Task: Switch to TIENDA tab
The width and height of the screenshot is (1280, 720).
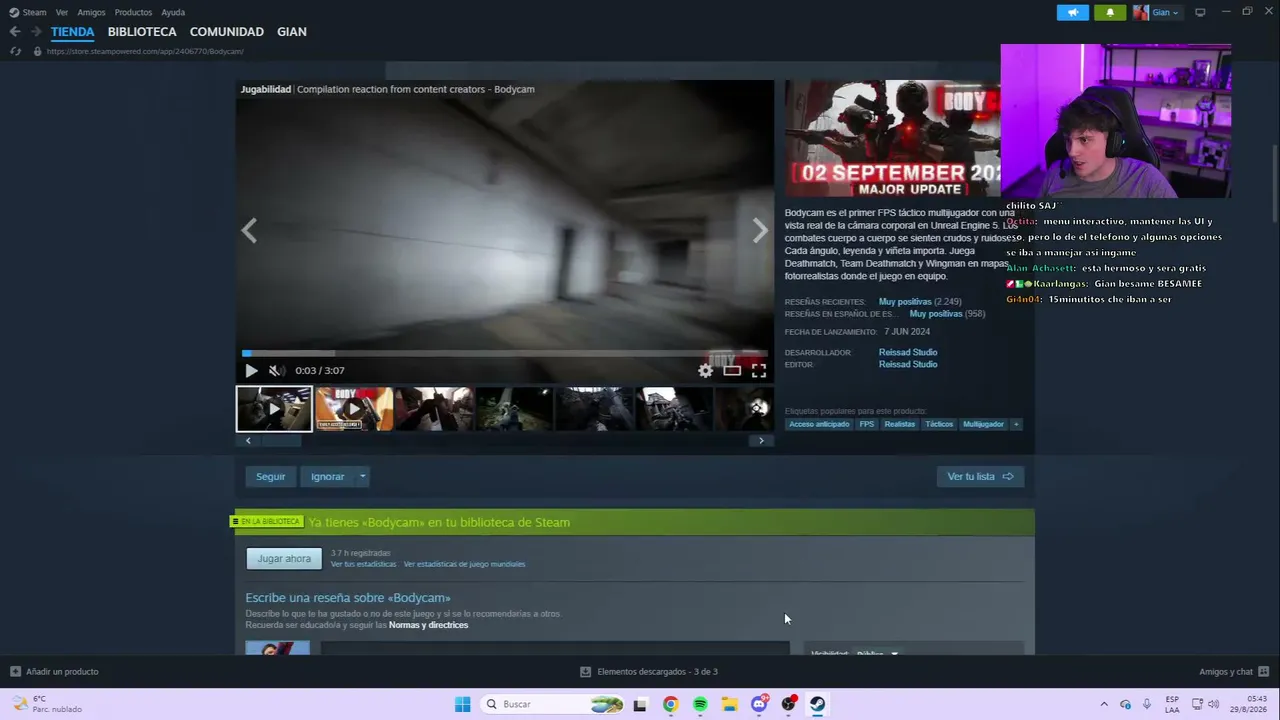Action: coord(73,32)
